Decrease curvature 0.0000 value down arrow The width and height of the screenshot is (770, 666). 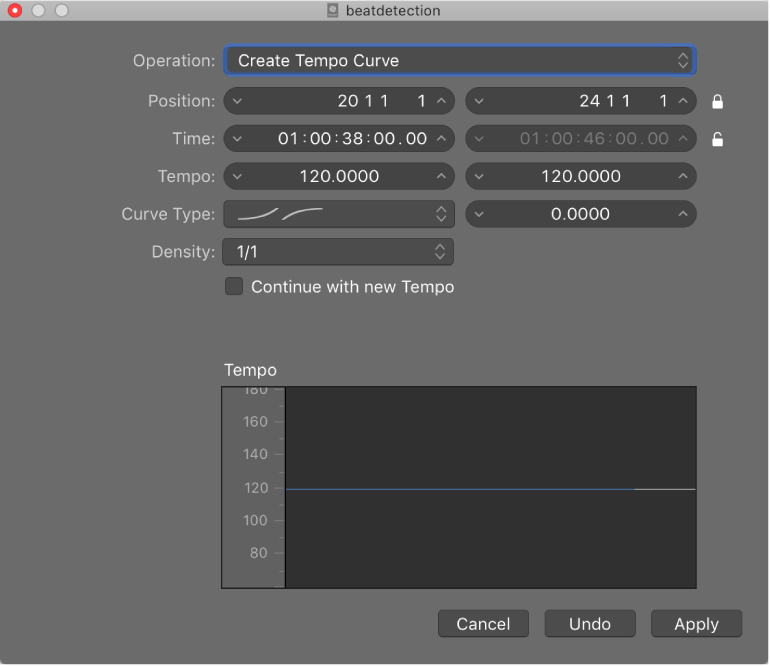click(x=479, y=214)
